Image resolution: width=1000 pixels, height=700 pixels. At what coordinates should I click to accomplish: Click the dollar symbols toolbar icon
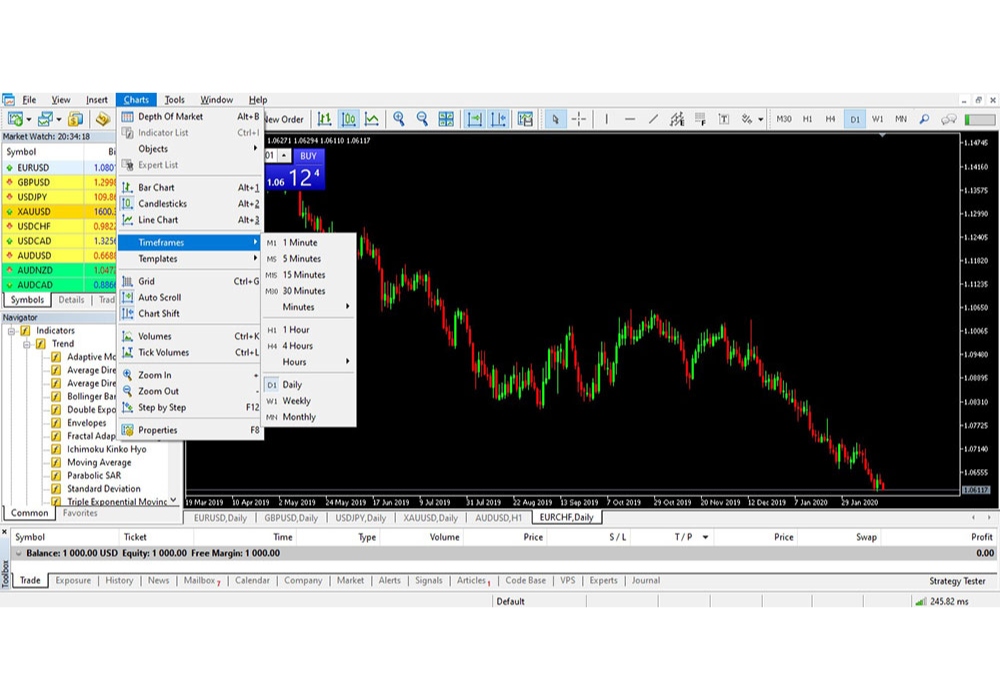click(75, 119)
